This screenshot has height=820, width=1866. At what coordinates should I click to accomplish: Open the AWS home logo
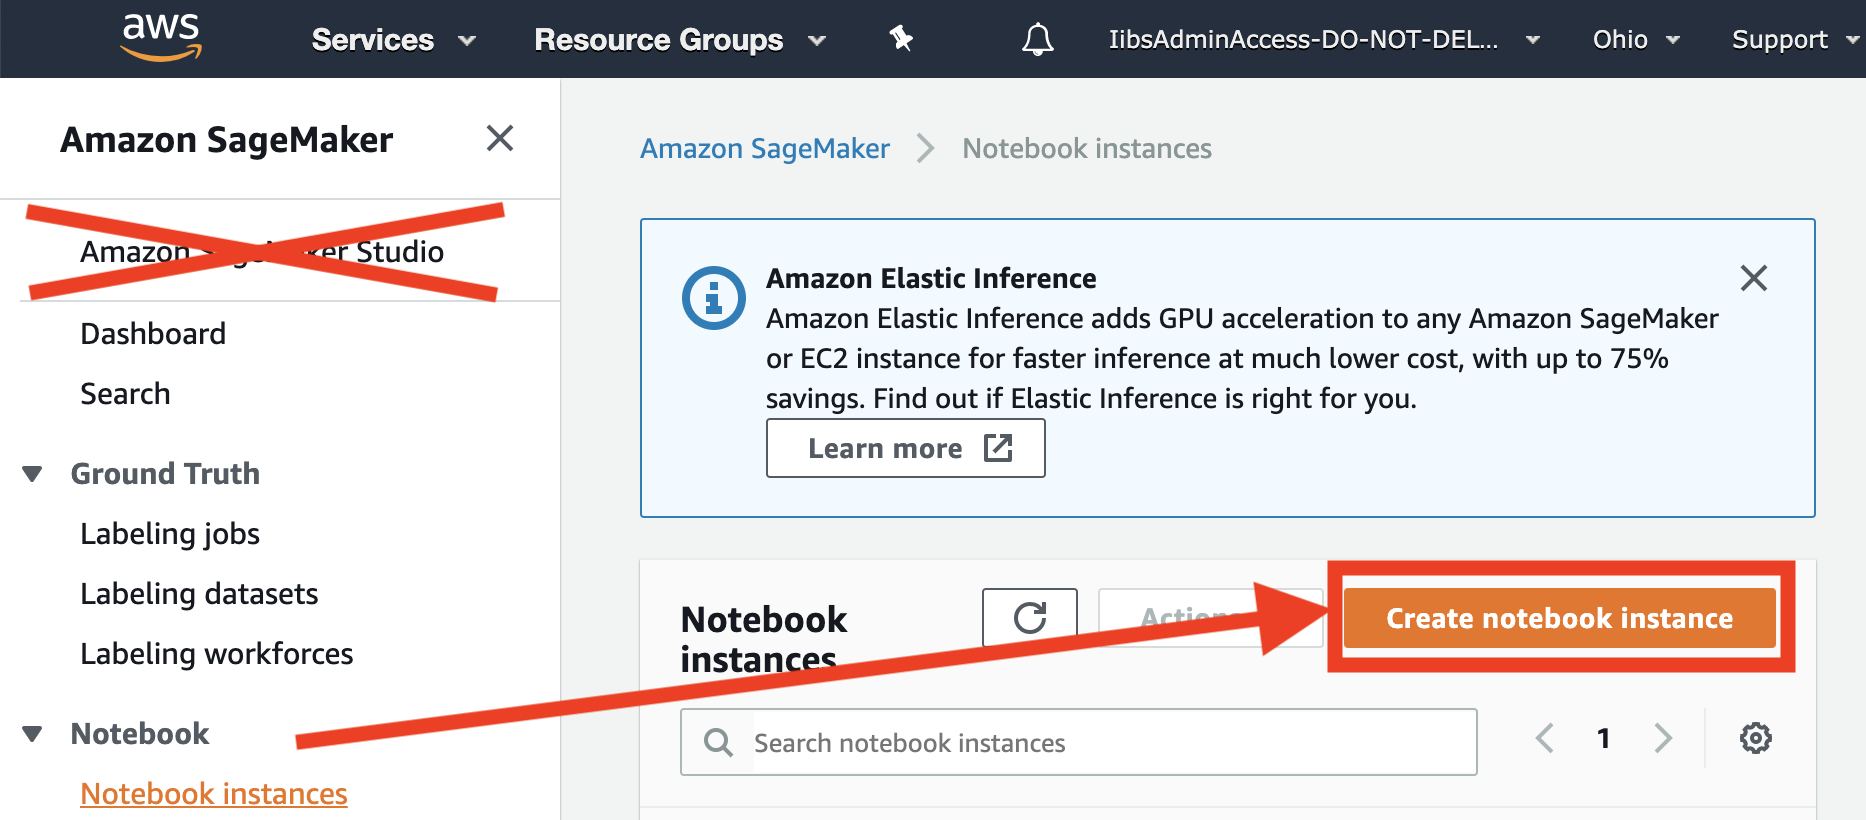point(161,38)
